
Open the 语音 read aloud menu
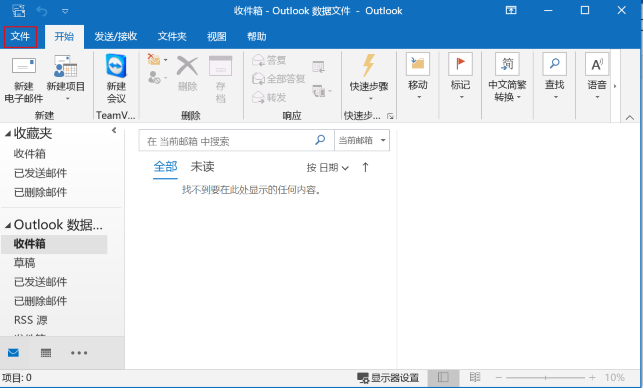point(597,77)
